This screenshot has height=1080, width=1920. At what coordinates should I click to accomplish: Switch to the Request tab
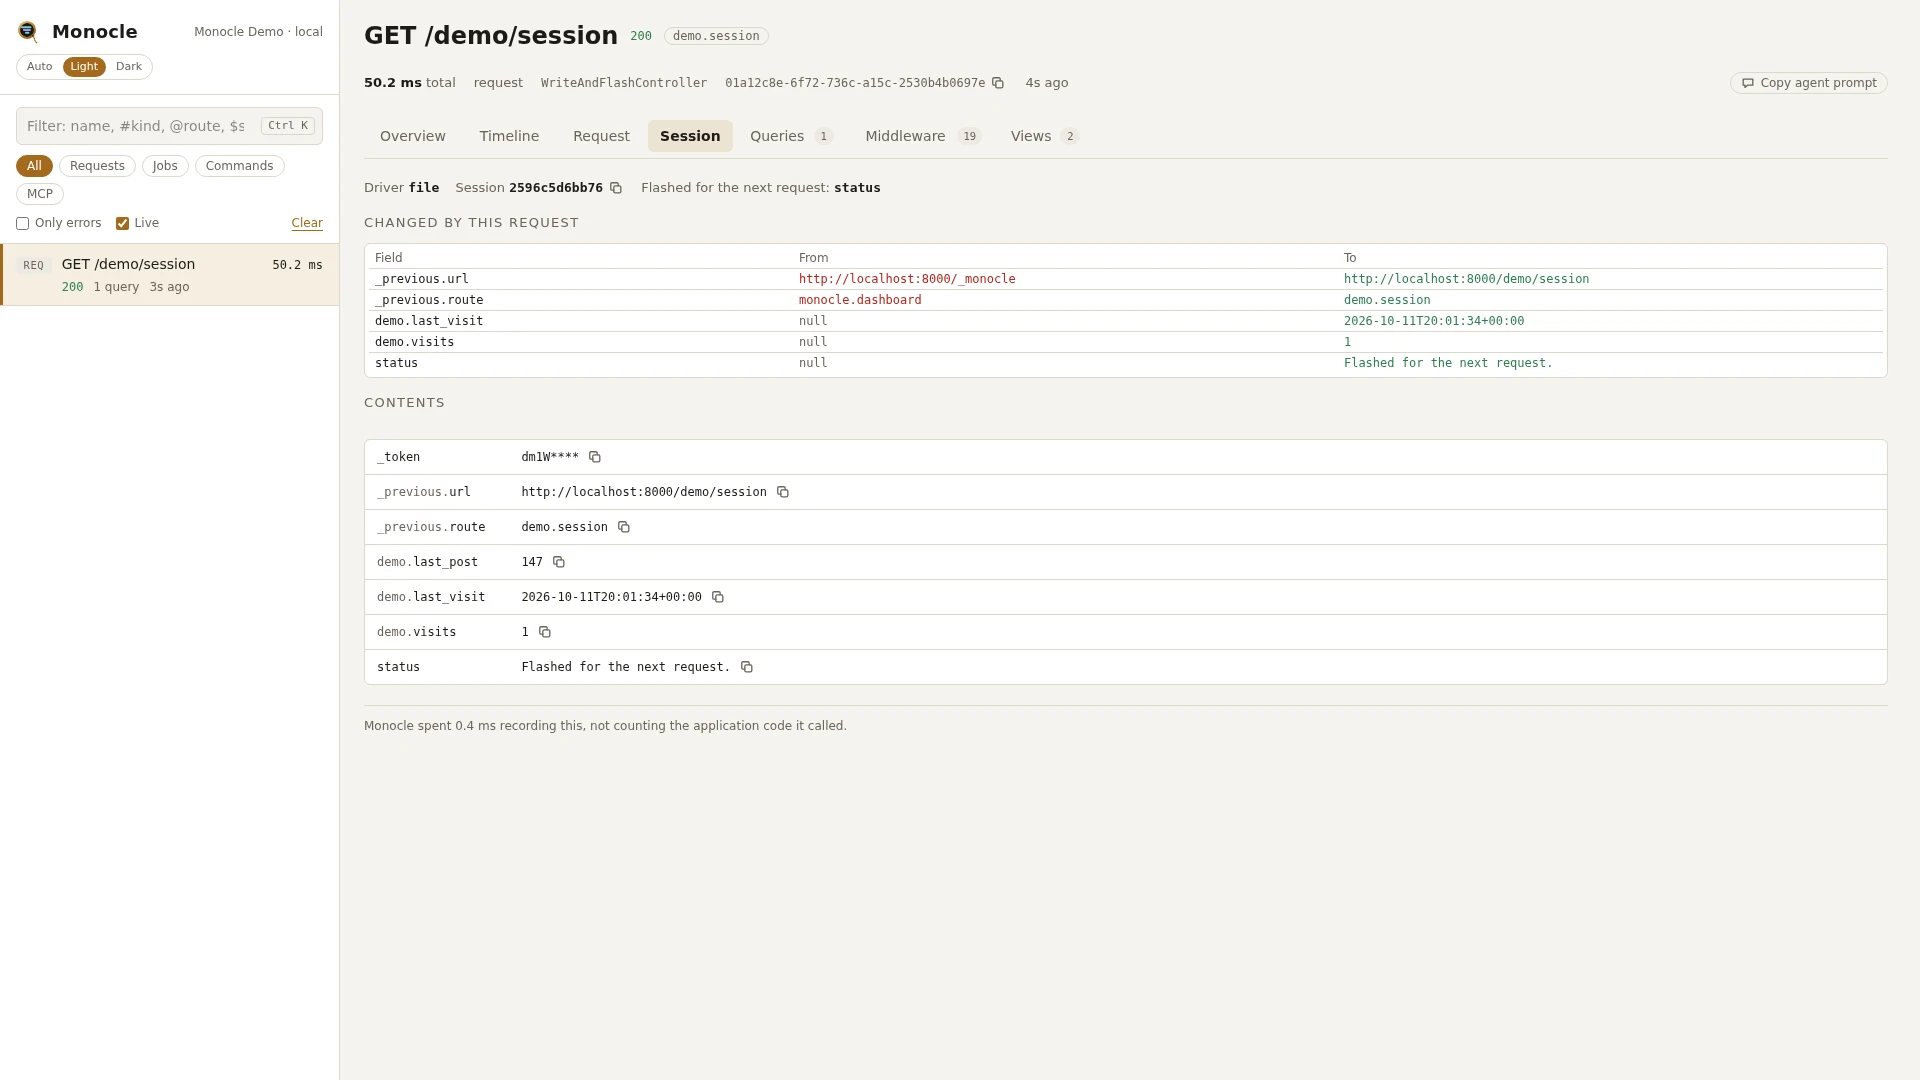pos(601,136)
